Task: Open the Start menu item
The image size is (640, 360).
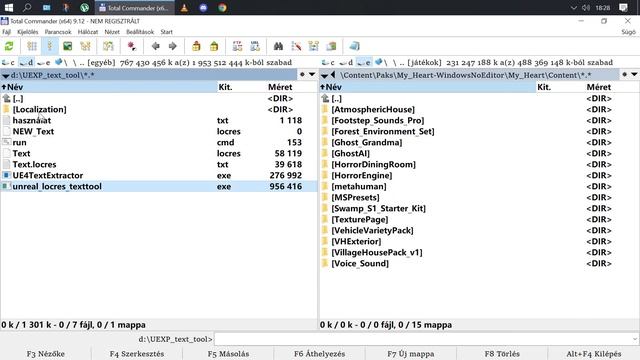Action: click(x=166, y=32)
